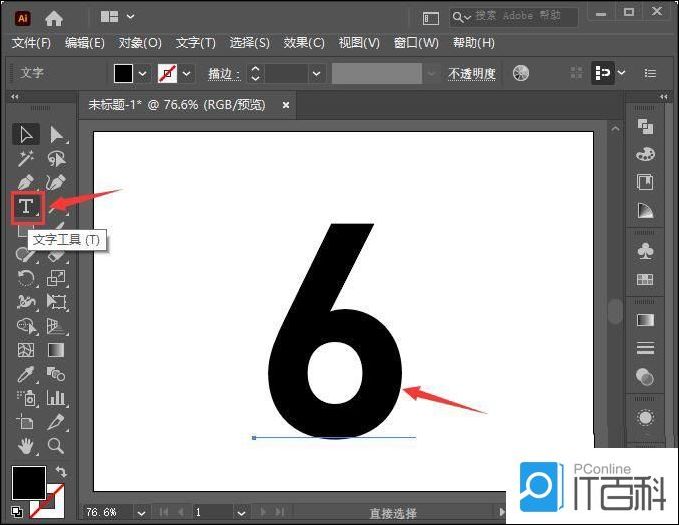The image size is (679, 525).
Task: Open the Swatches grid panel icon
Action: (x=645, y=279)
